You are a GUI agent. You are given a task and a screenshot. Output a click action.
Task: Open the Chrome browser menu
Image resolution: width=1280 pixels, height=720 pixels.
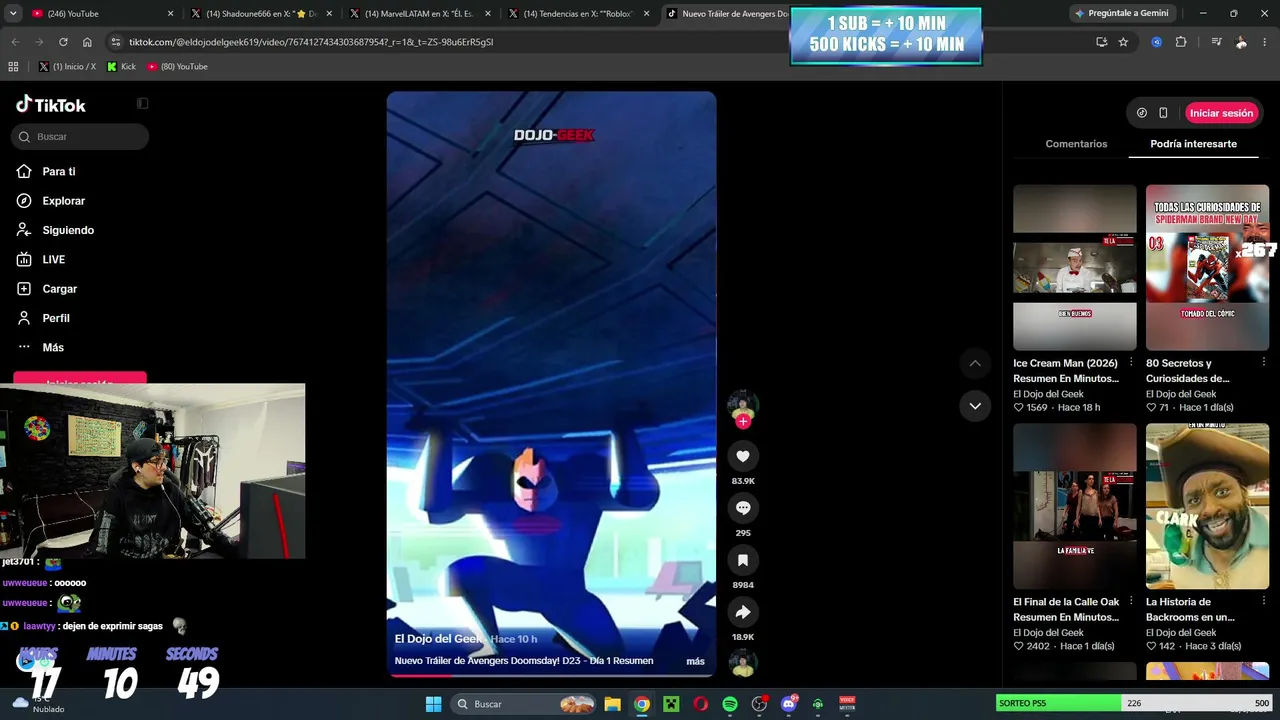point(1265,42)
